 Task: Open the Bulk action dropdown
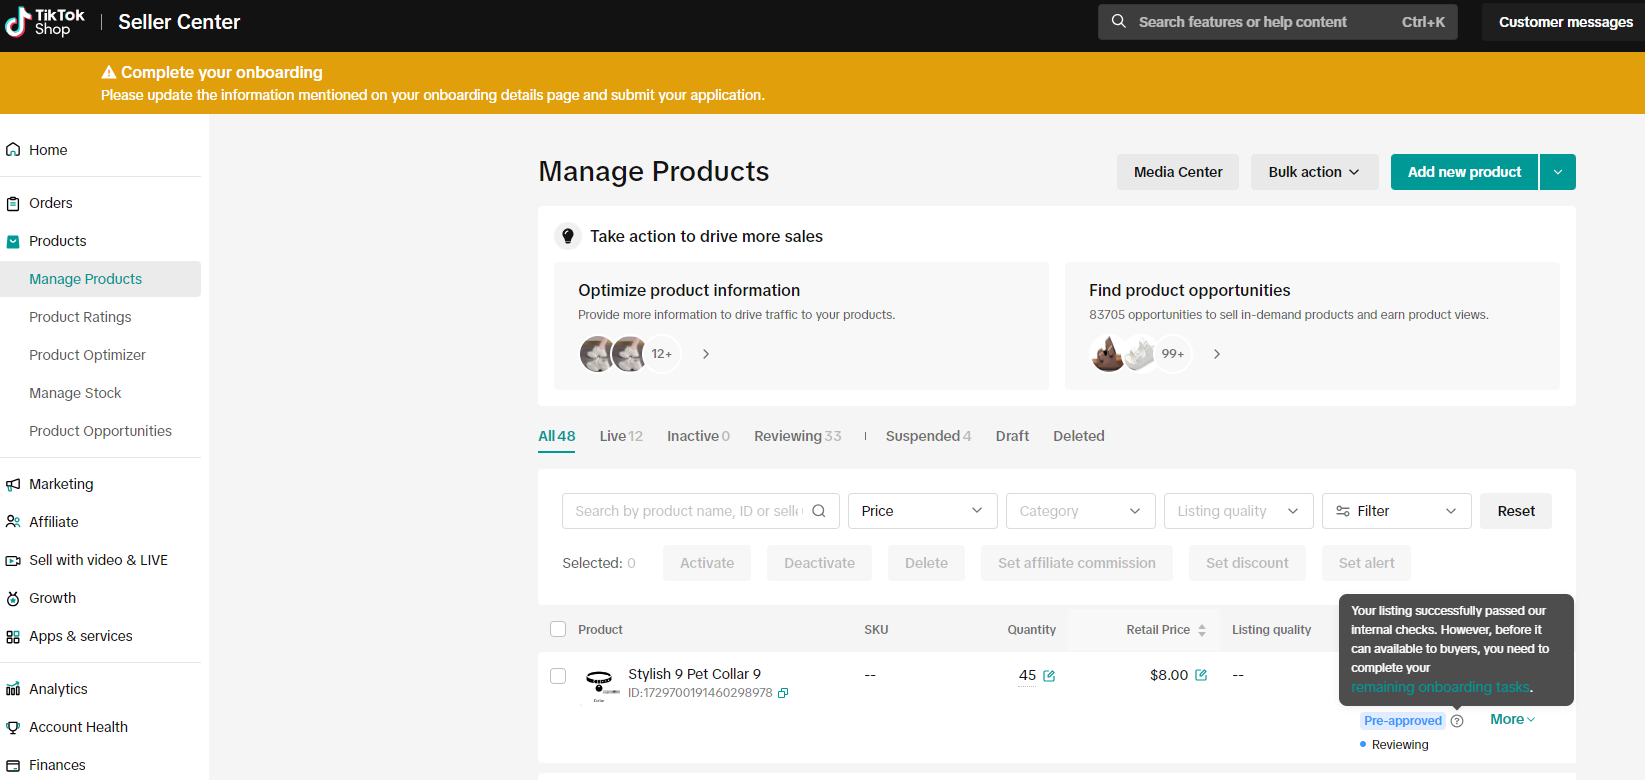1314,172
